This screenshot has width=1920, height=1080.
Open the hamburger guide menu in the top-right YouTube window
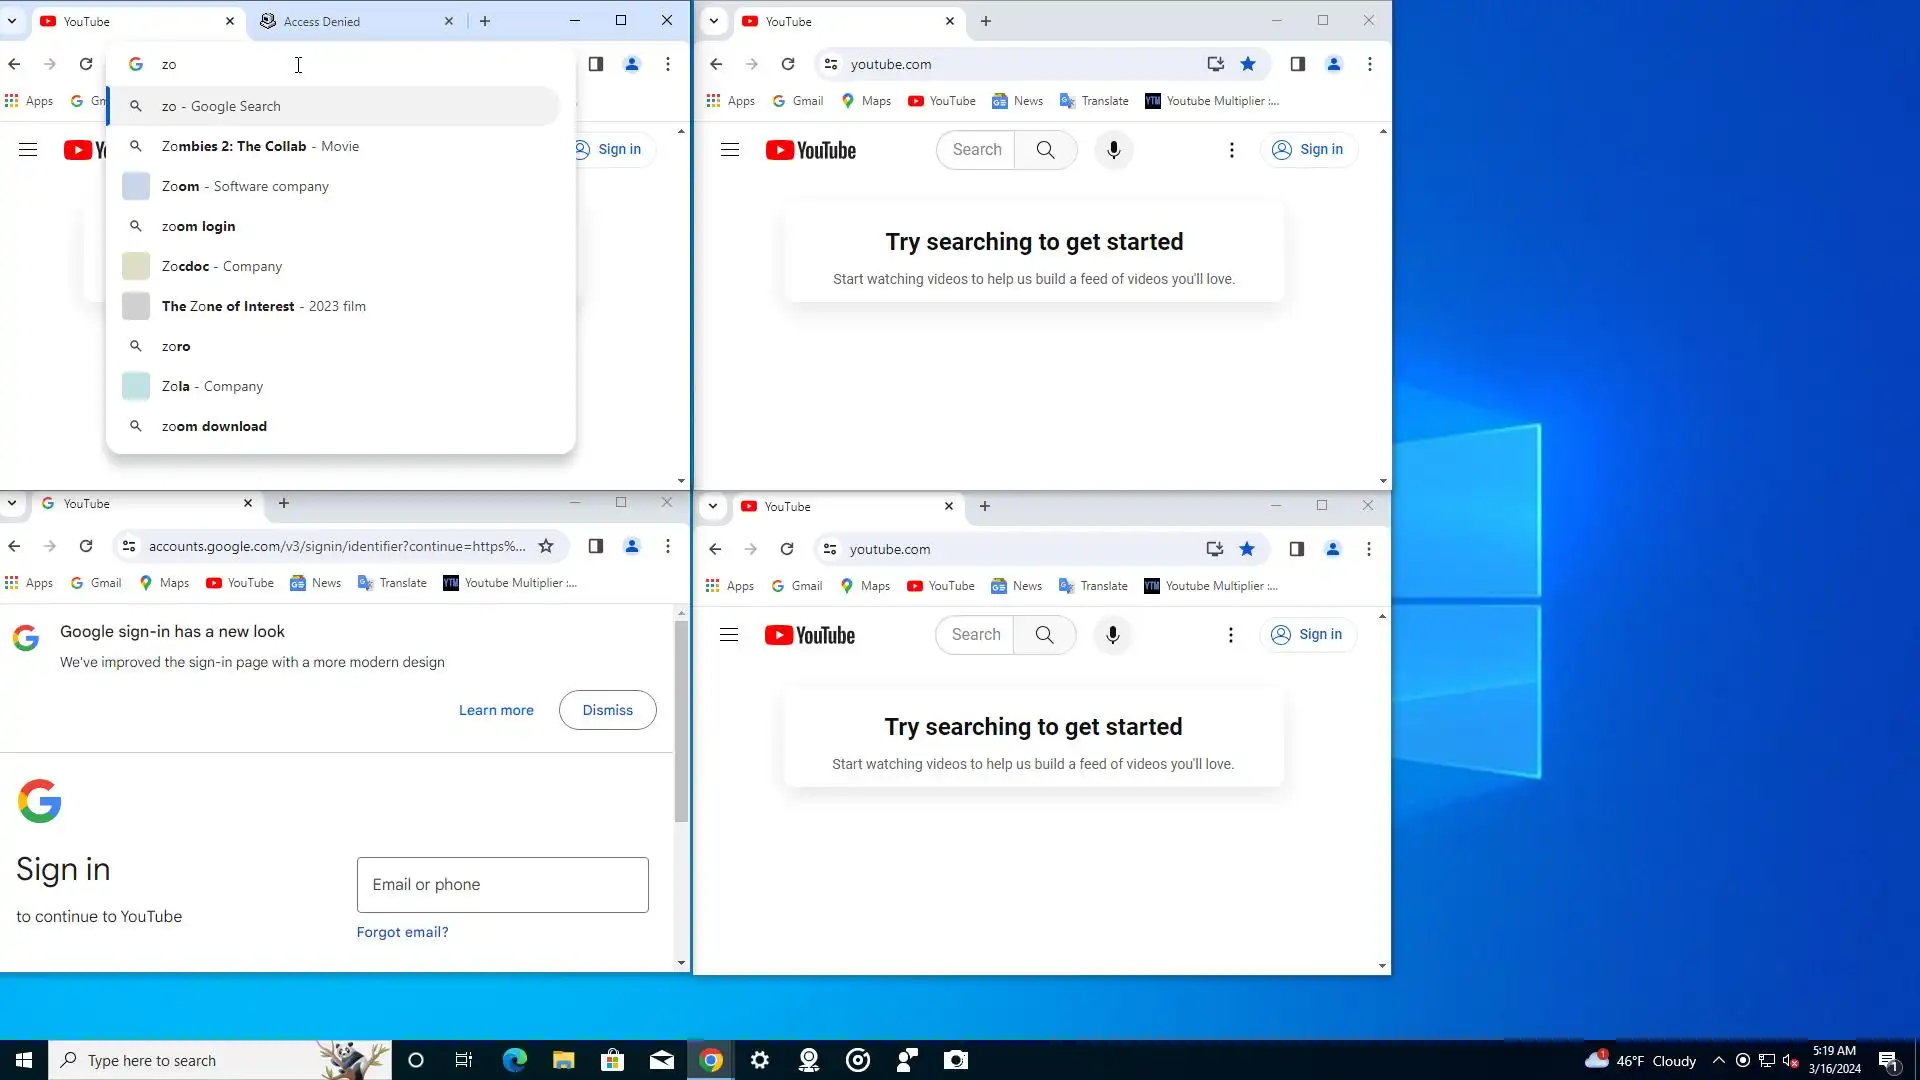point(730,150)
